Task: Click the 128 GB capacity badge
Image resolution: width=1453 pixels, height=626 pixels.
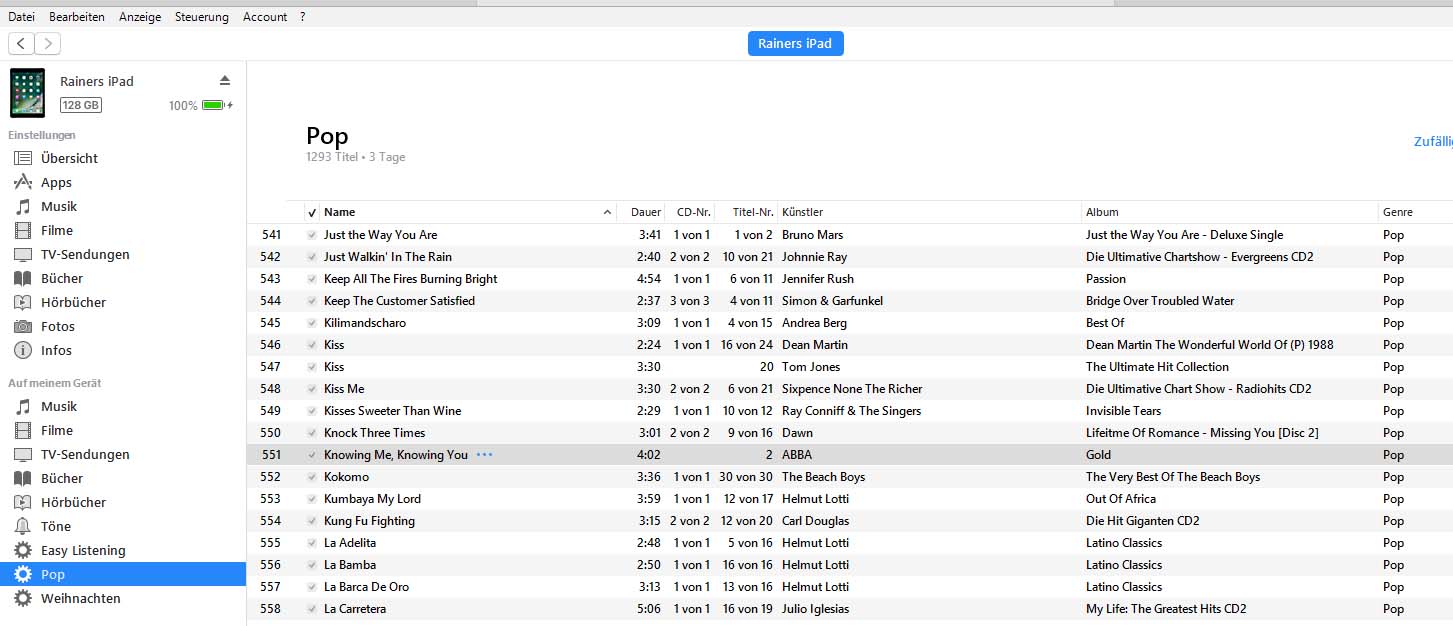Action: 81,105
